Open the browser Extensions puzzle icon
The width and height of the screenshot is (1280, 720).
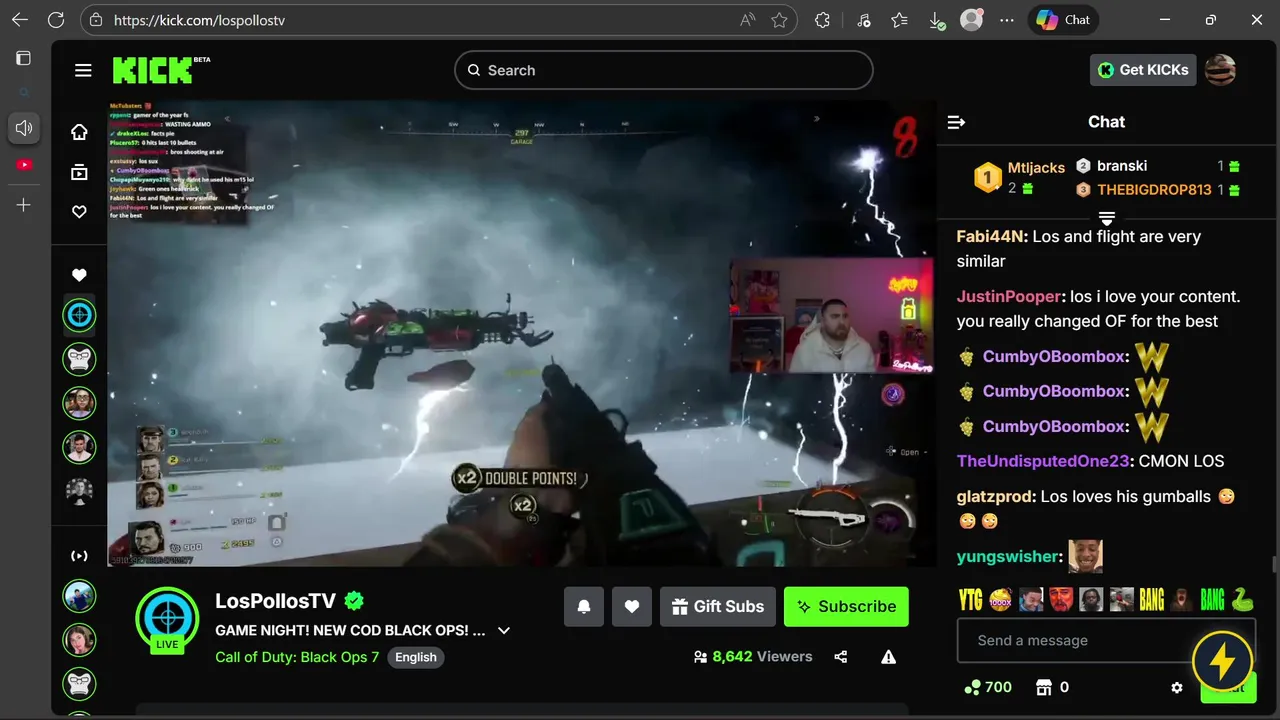822,20
